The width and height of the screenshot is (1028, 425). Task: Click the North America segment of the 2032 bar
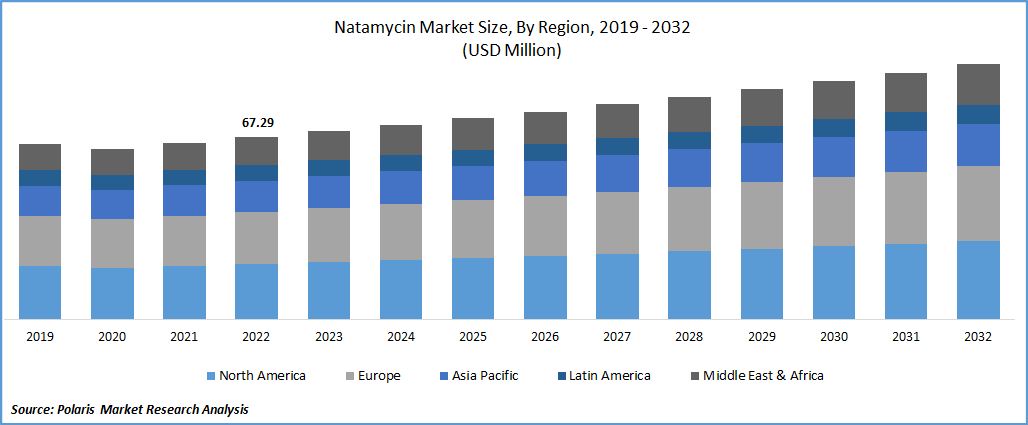point(978,280)
